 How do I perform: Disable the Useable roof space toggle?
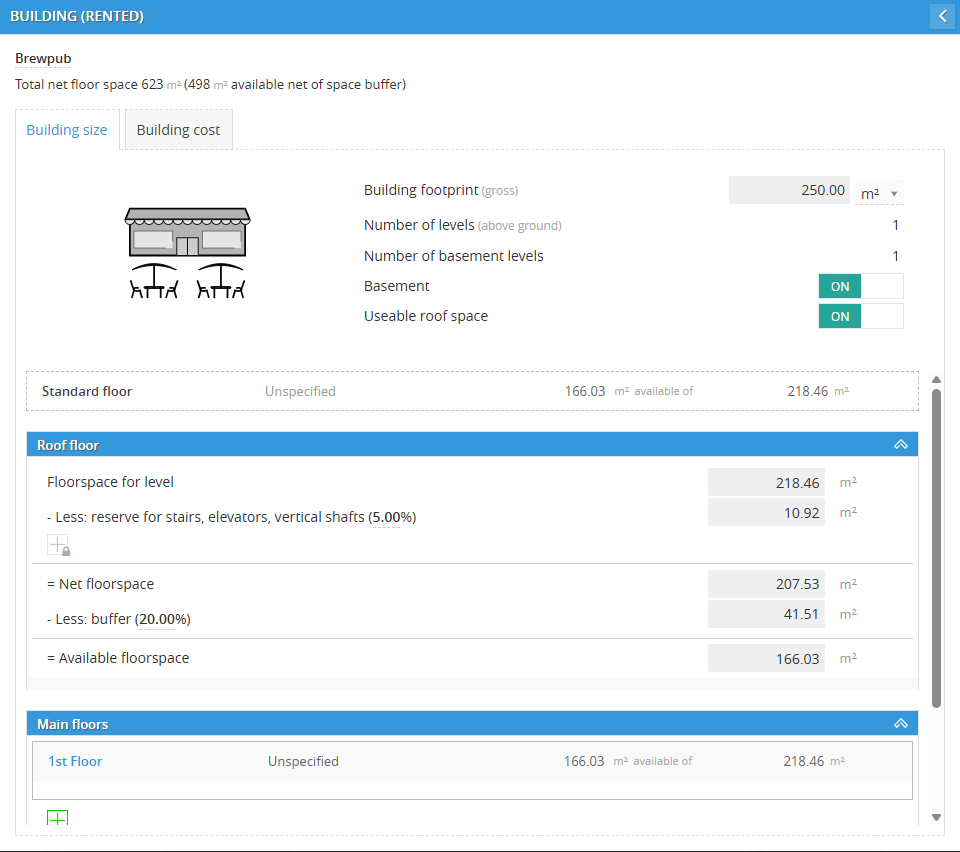tap(860, 316)
